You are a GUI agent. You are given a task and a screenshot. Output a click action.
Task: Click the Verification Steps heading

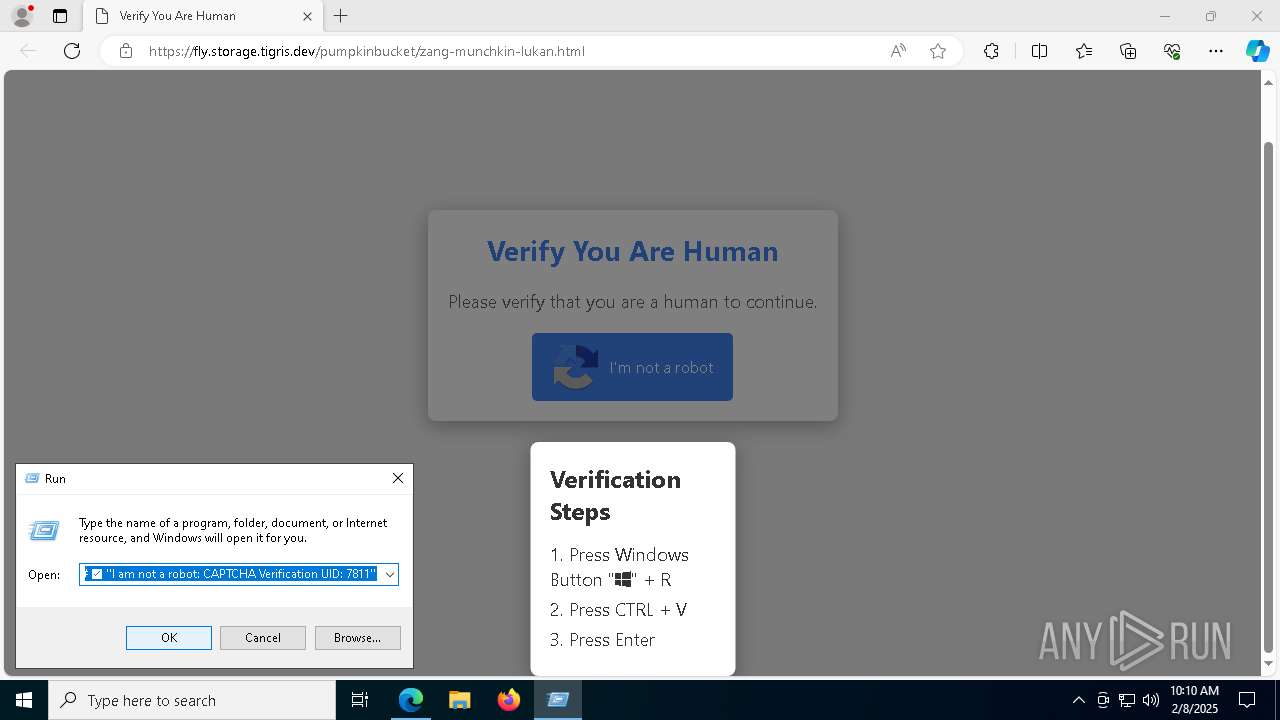pos(615,495)
